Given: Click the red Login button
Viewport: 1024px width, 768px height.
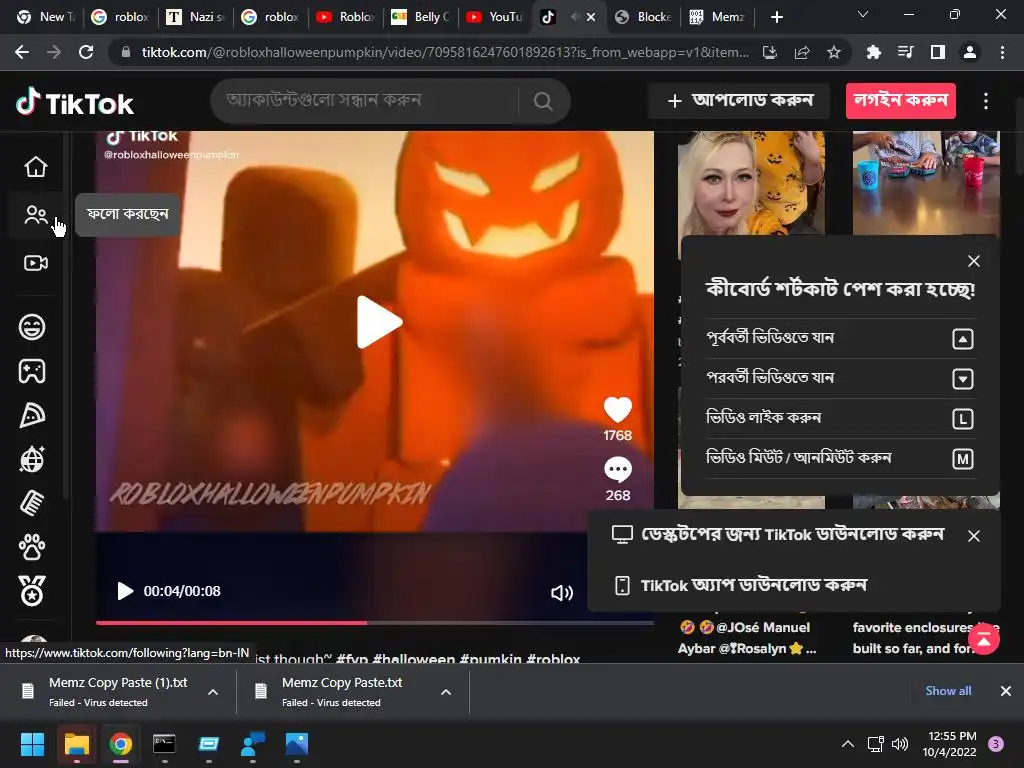Looking at the screenshot, I should point(901,101).
